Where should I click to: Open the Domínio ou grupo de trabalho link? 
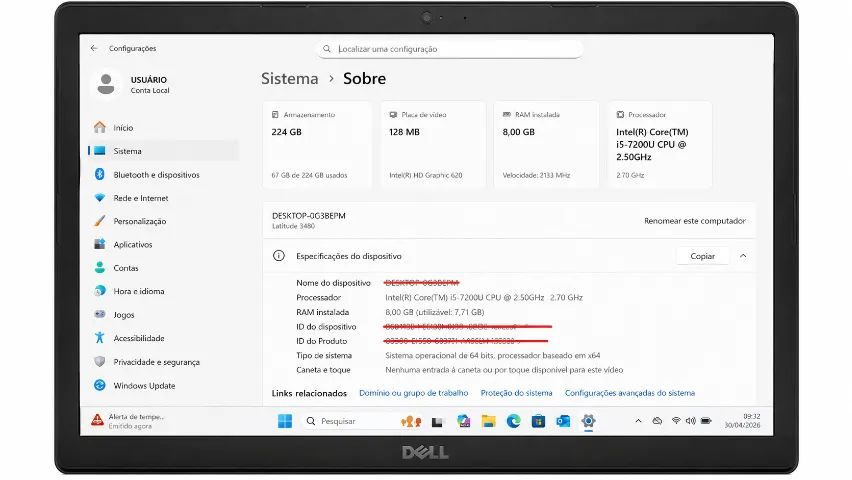point(414,393)
